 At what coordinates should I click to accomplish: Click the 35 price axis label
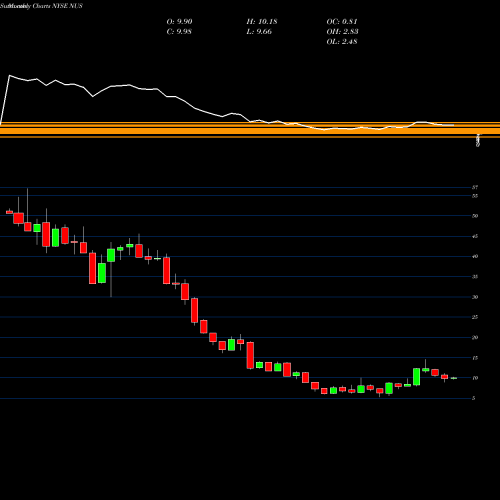point(475,277)
